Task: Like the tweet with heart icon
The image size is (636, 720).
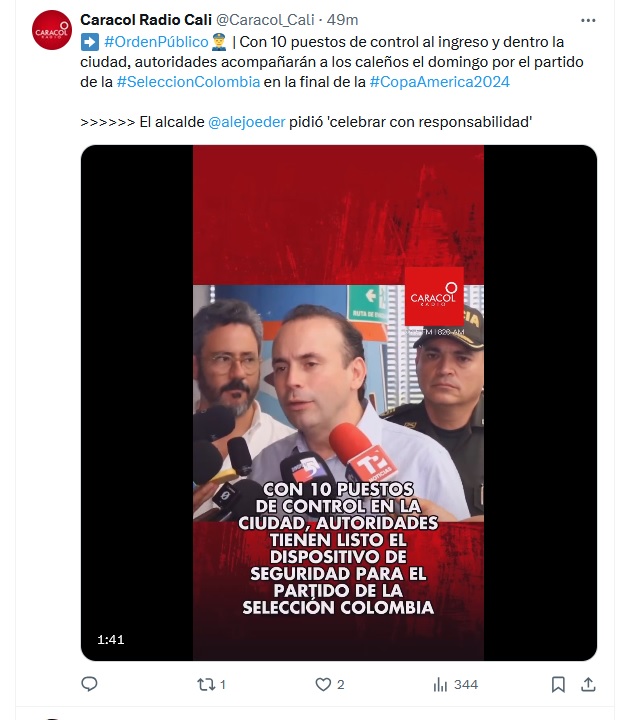Action: [323, 685]
